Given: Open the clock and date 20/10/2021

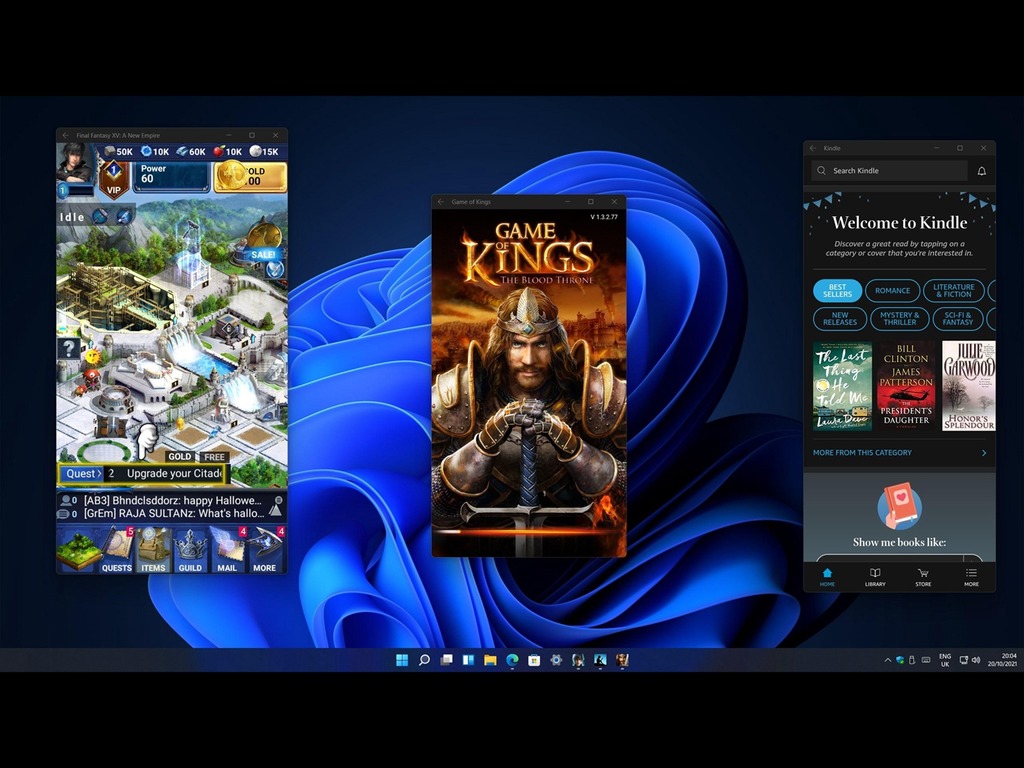Looking at the screenshot, I should point(1002,660).
